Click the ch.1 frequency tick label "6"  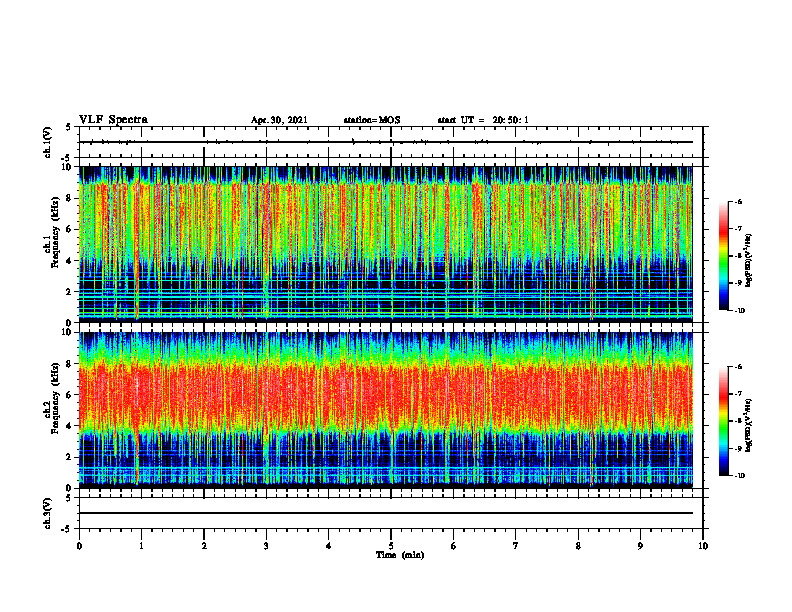70,229
